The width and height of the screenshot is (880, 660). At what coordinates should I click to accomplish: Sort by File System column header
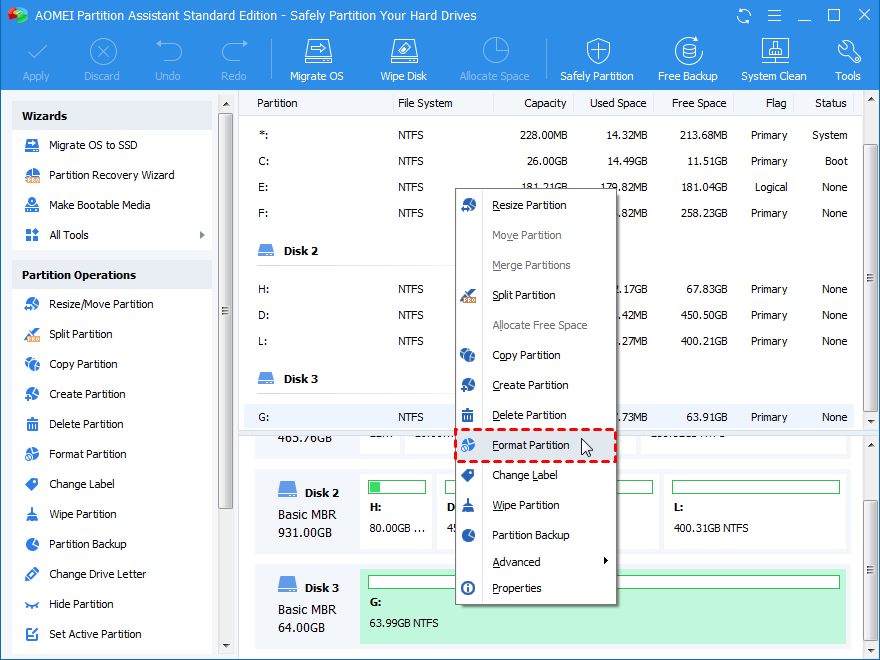coord(425,103)
